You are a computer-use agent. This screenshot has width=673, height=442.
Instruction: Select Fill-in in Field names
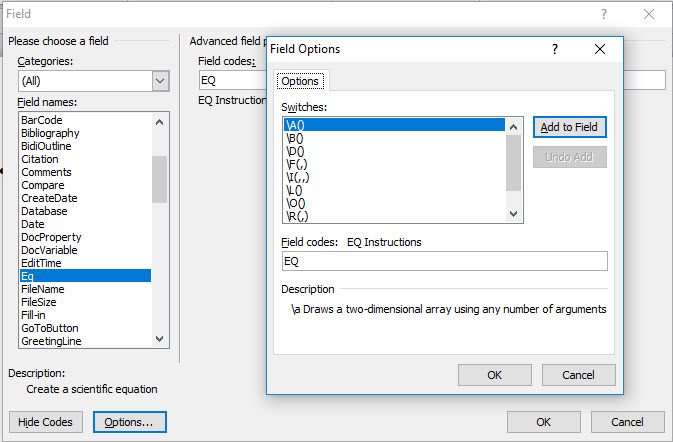click(x=86, y=315)
